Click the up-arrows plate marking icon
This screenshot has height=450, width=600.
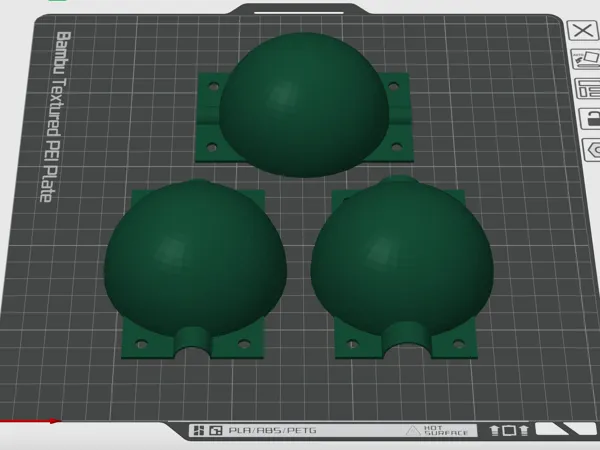[x=509, y=430]
